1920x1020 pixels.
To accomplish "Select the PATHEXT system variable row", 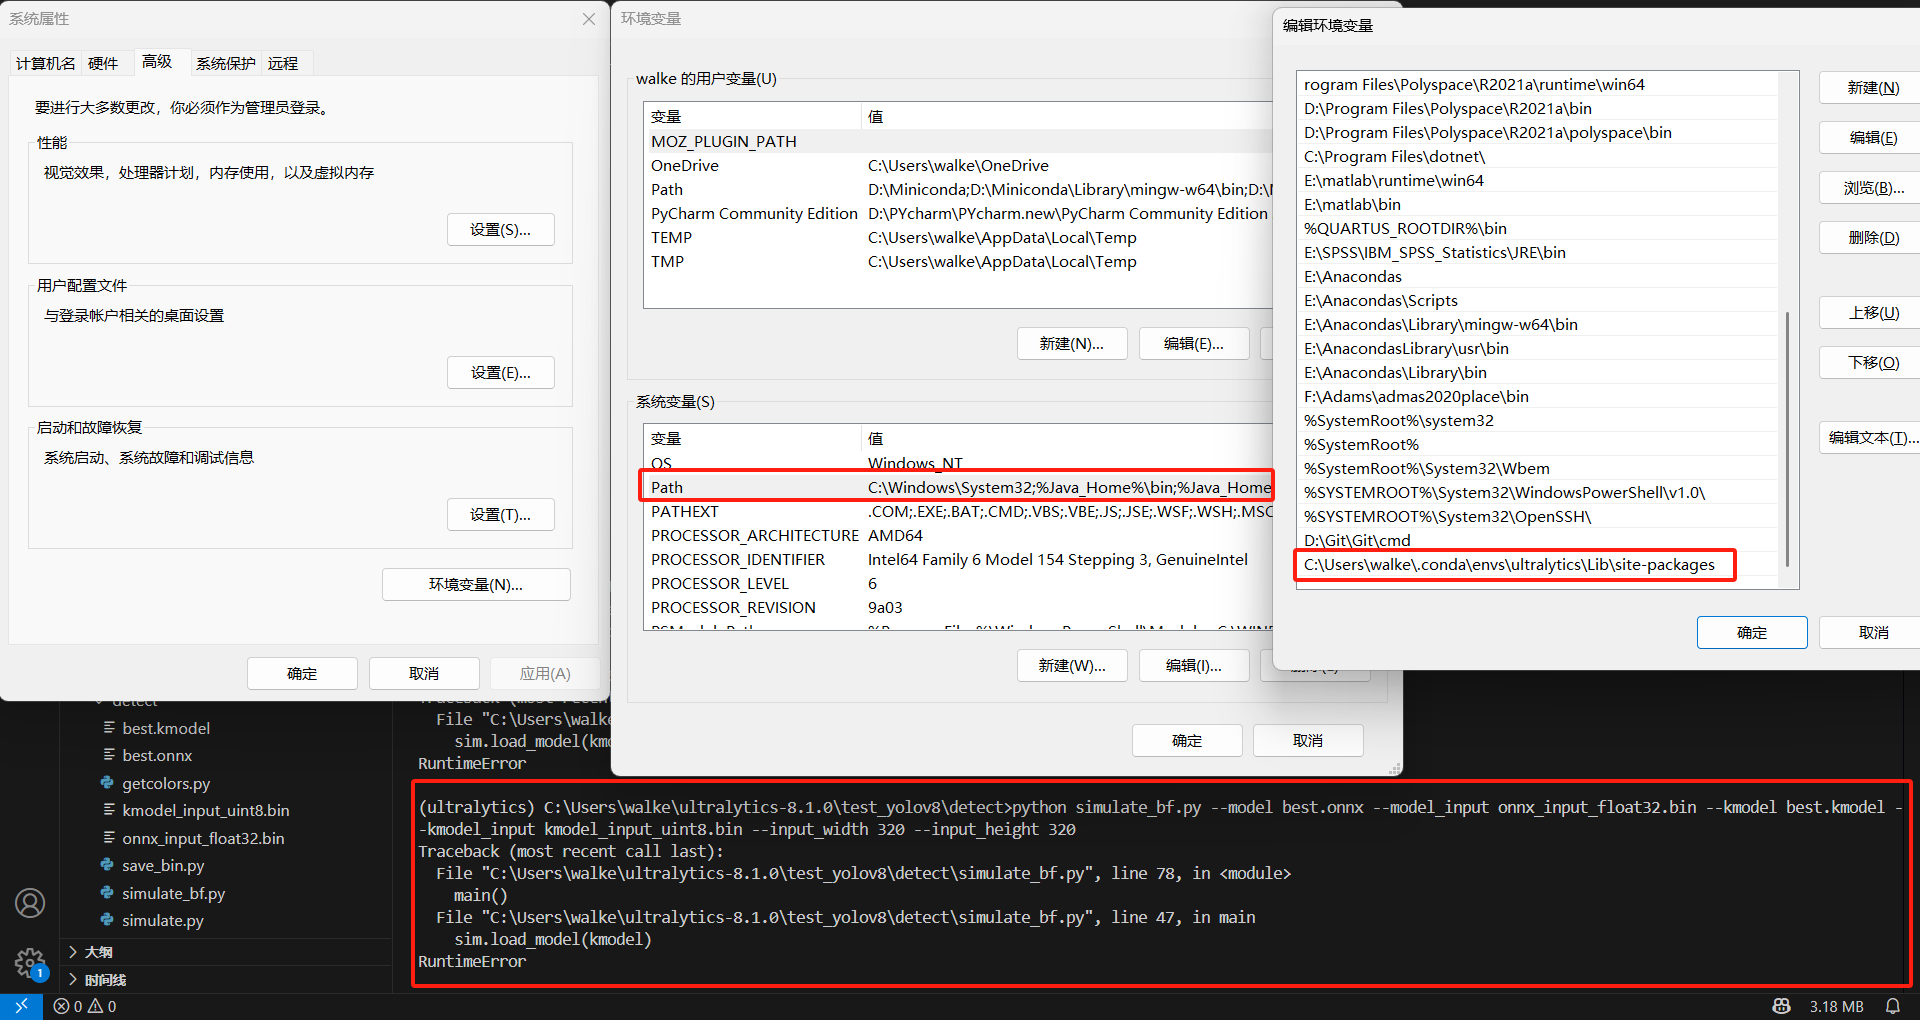I will coord(958,511).
